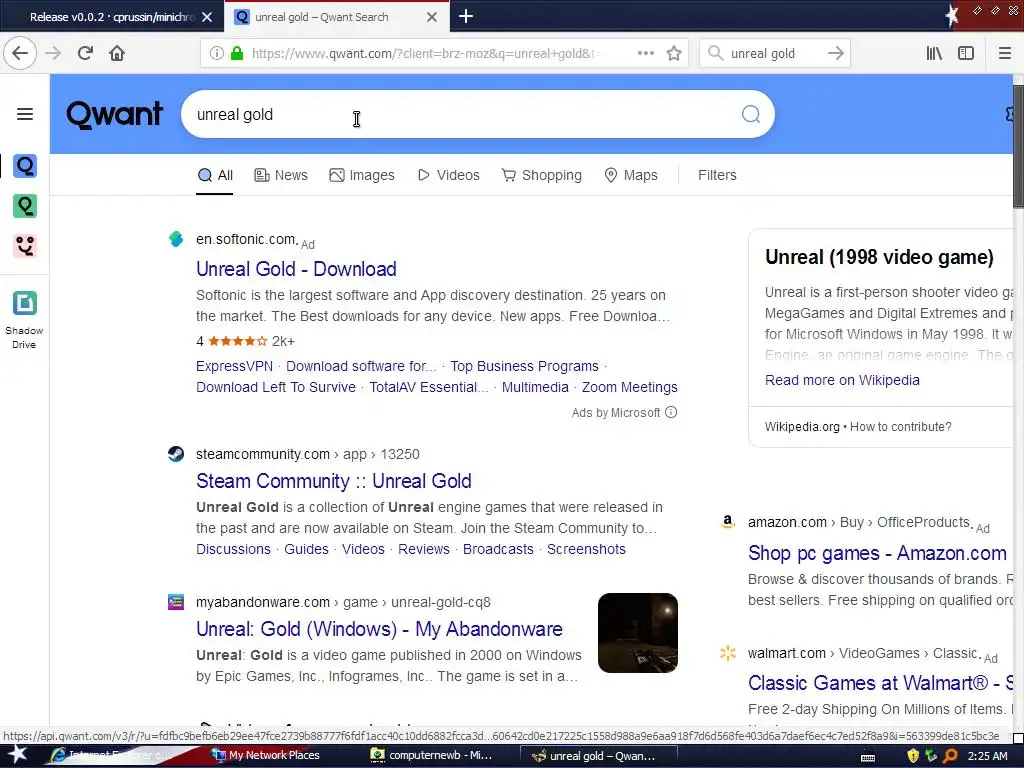Click the yellow shield system tray icon
This screenshot has width=1024, height=768.
pos(913,756)
